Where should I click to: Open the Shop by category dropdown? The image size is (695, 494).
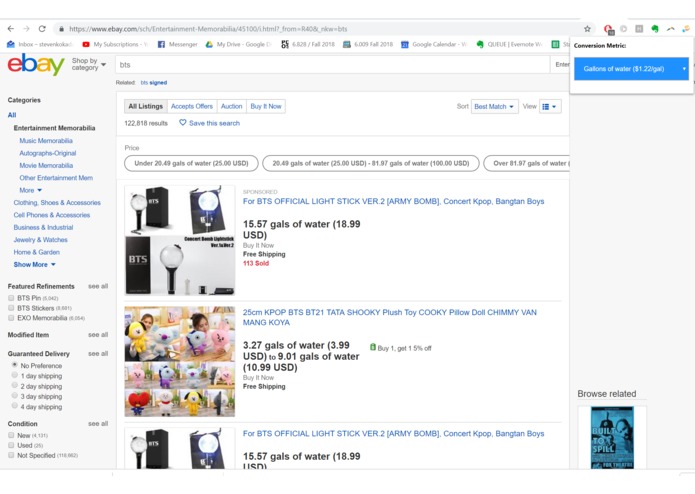(x=89, y=64)
